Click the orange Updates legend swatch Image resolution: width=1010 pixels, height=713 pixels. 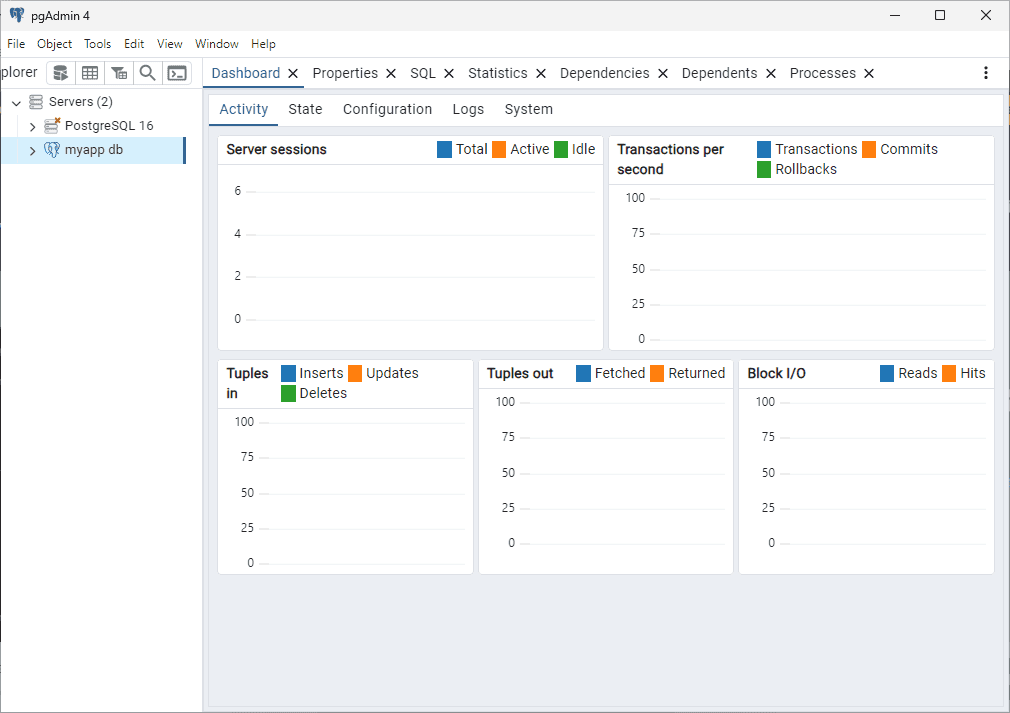click(x=355, y=374)
